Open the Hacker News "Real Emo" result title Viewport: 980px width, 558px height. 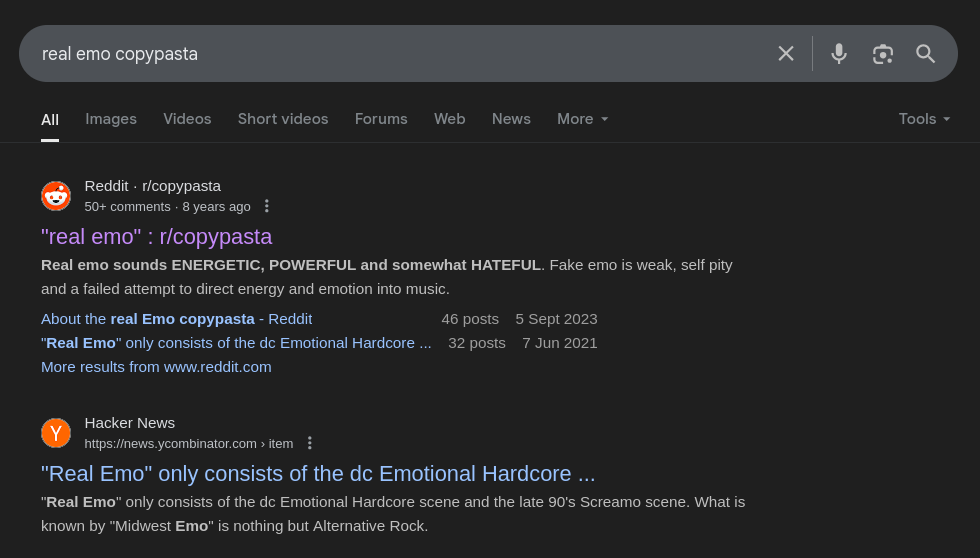click(318, 474)
